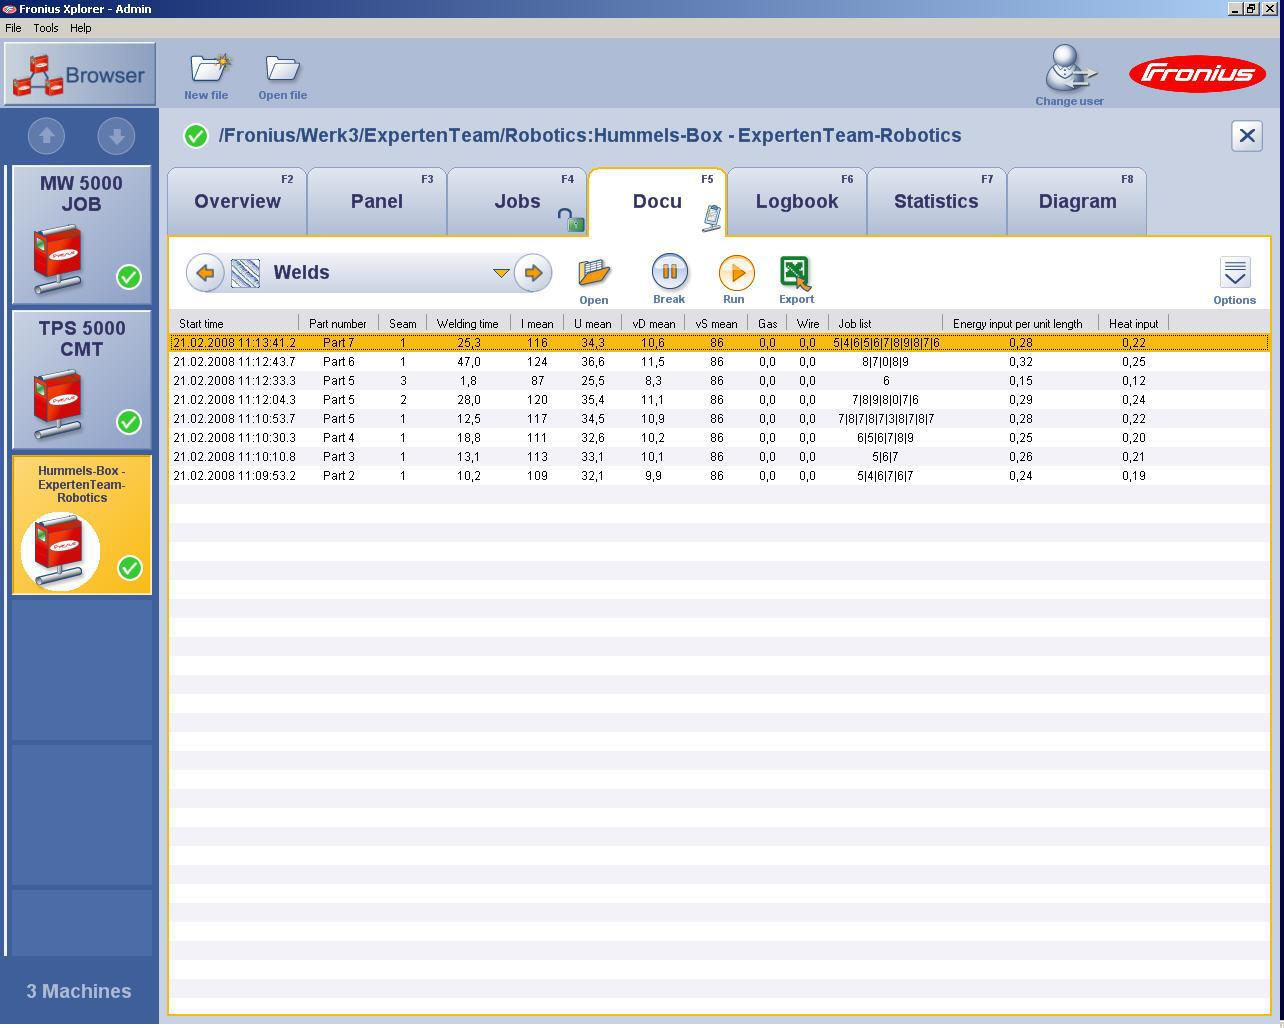The width and height of the screenshot is (1284, 1028).
Task: Sort by vS mean column header
Action: [x=716, y=323]
